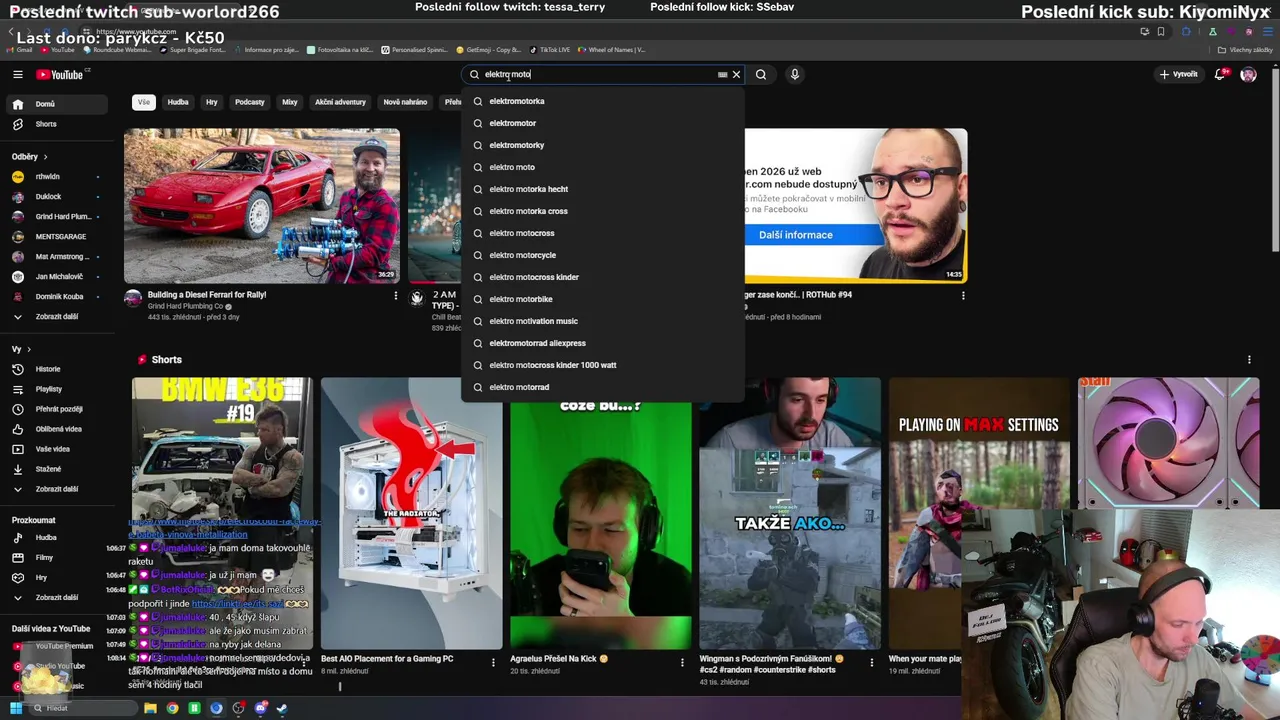Open options for Building a Diesel Ferrari video

[396, 295]
